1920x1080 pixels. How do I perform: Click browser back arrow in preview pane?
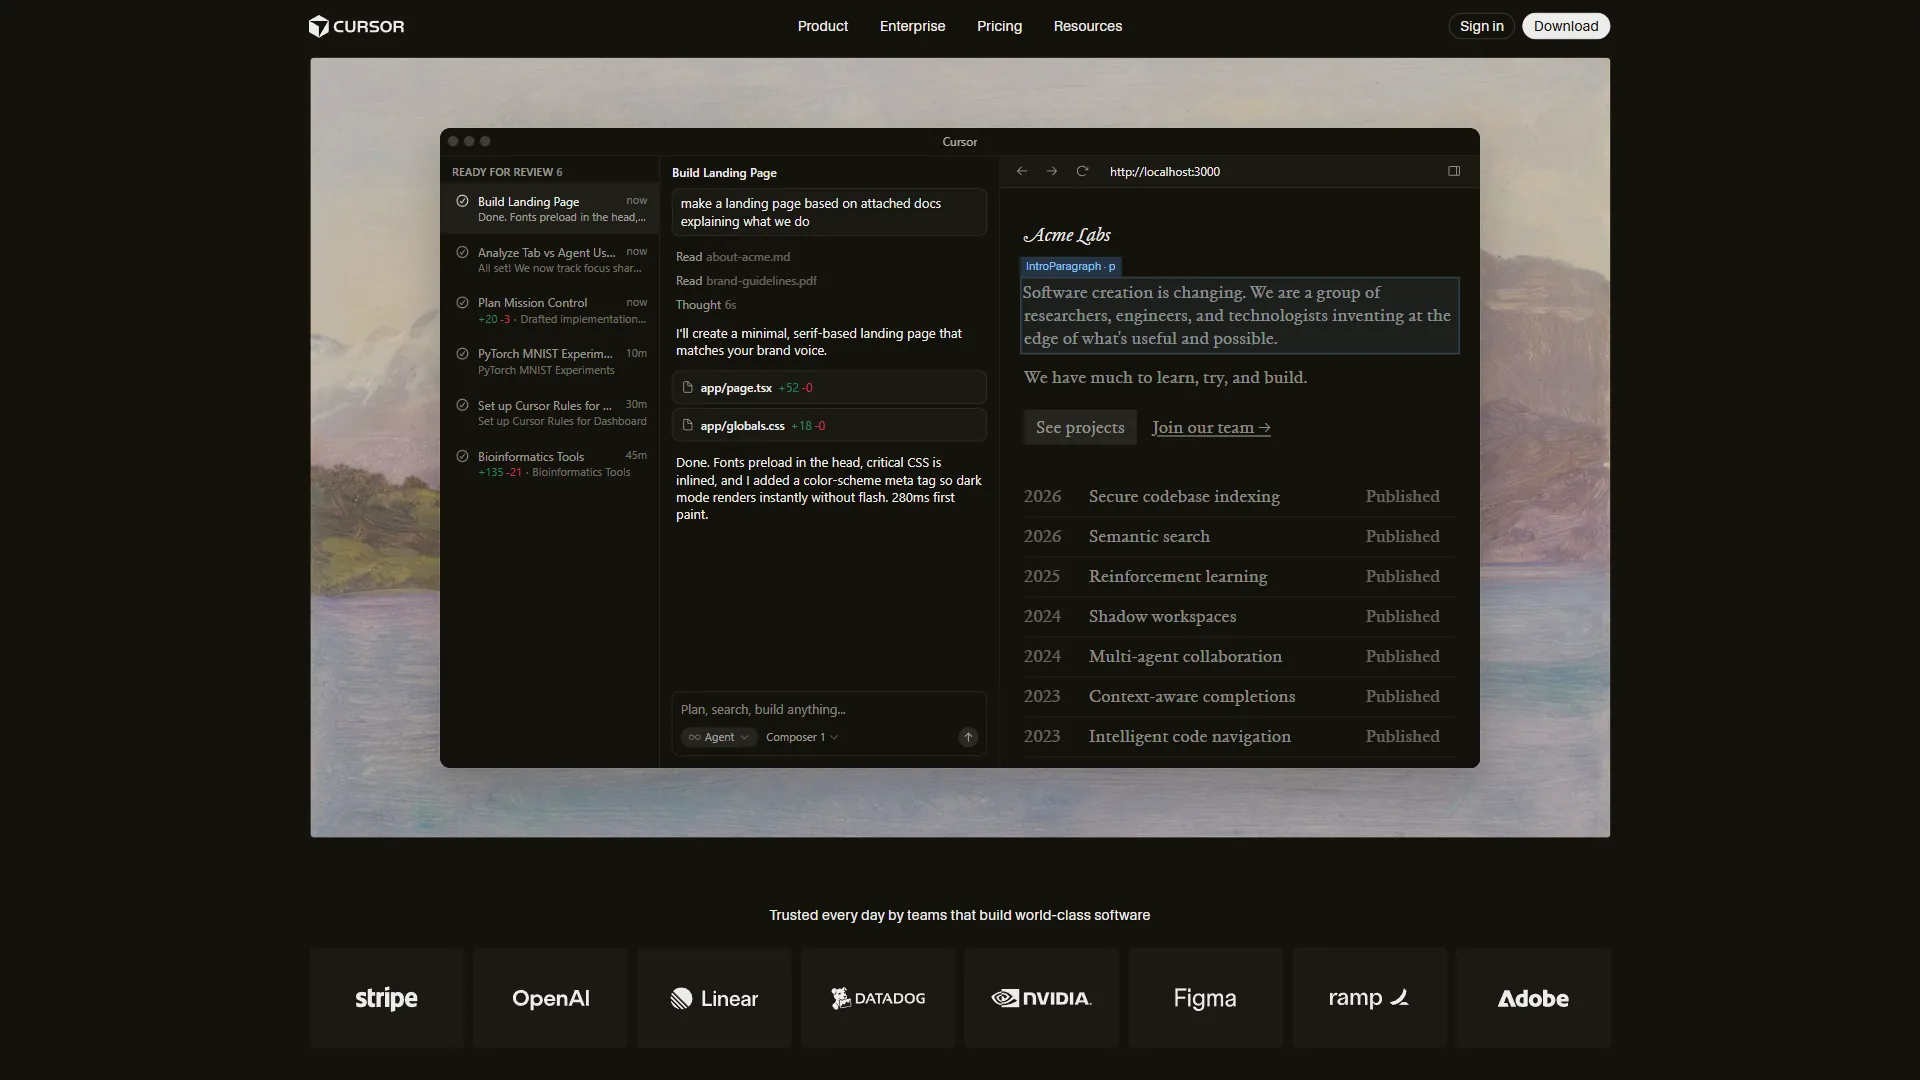coord(1022,171)
